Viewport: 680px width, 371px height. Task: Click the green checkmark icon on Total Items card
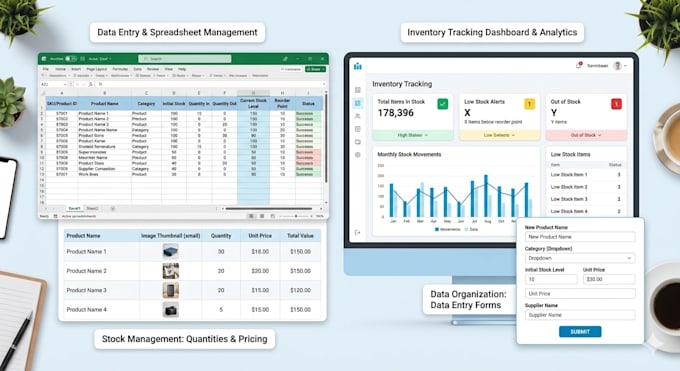click(x=442, y=104)
